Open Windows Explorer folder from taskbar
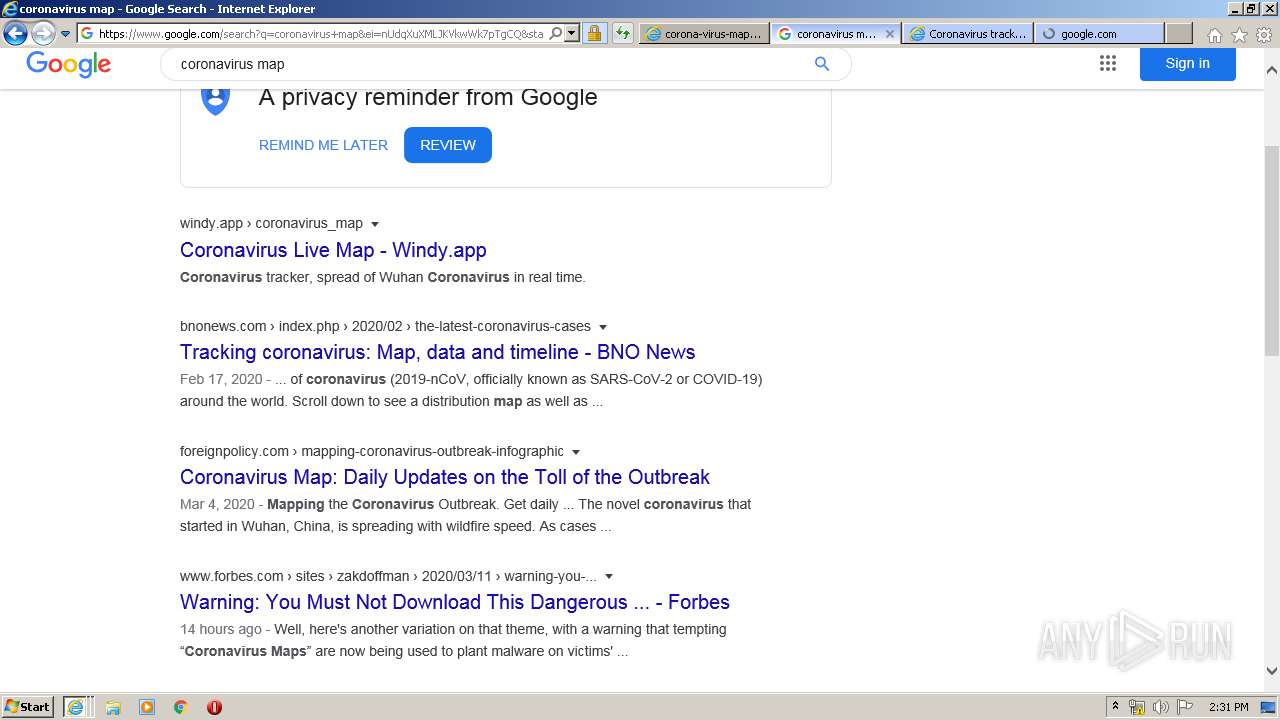The height and width of the screenshot is (720, 1280). [x=113, y=707]
